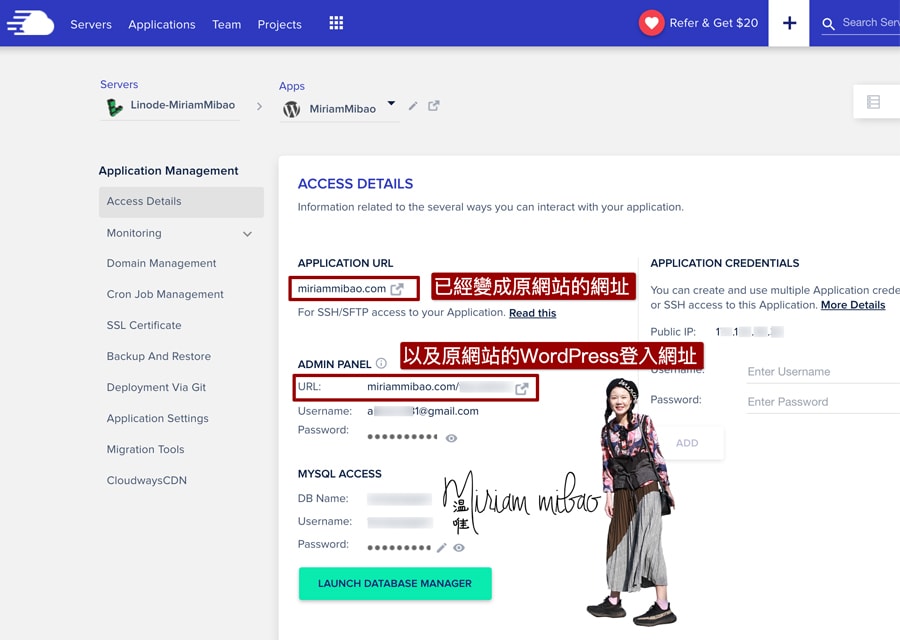The image size is (900, 640).
Task: Open Backup And Restore section
Action: 159,356
